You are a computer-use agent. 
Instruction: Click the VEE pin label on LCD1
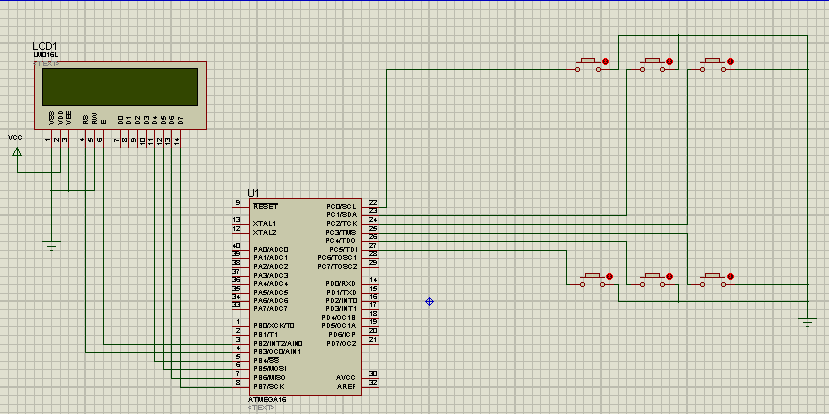click(x=69, y=118)
